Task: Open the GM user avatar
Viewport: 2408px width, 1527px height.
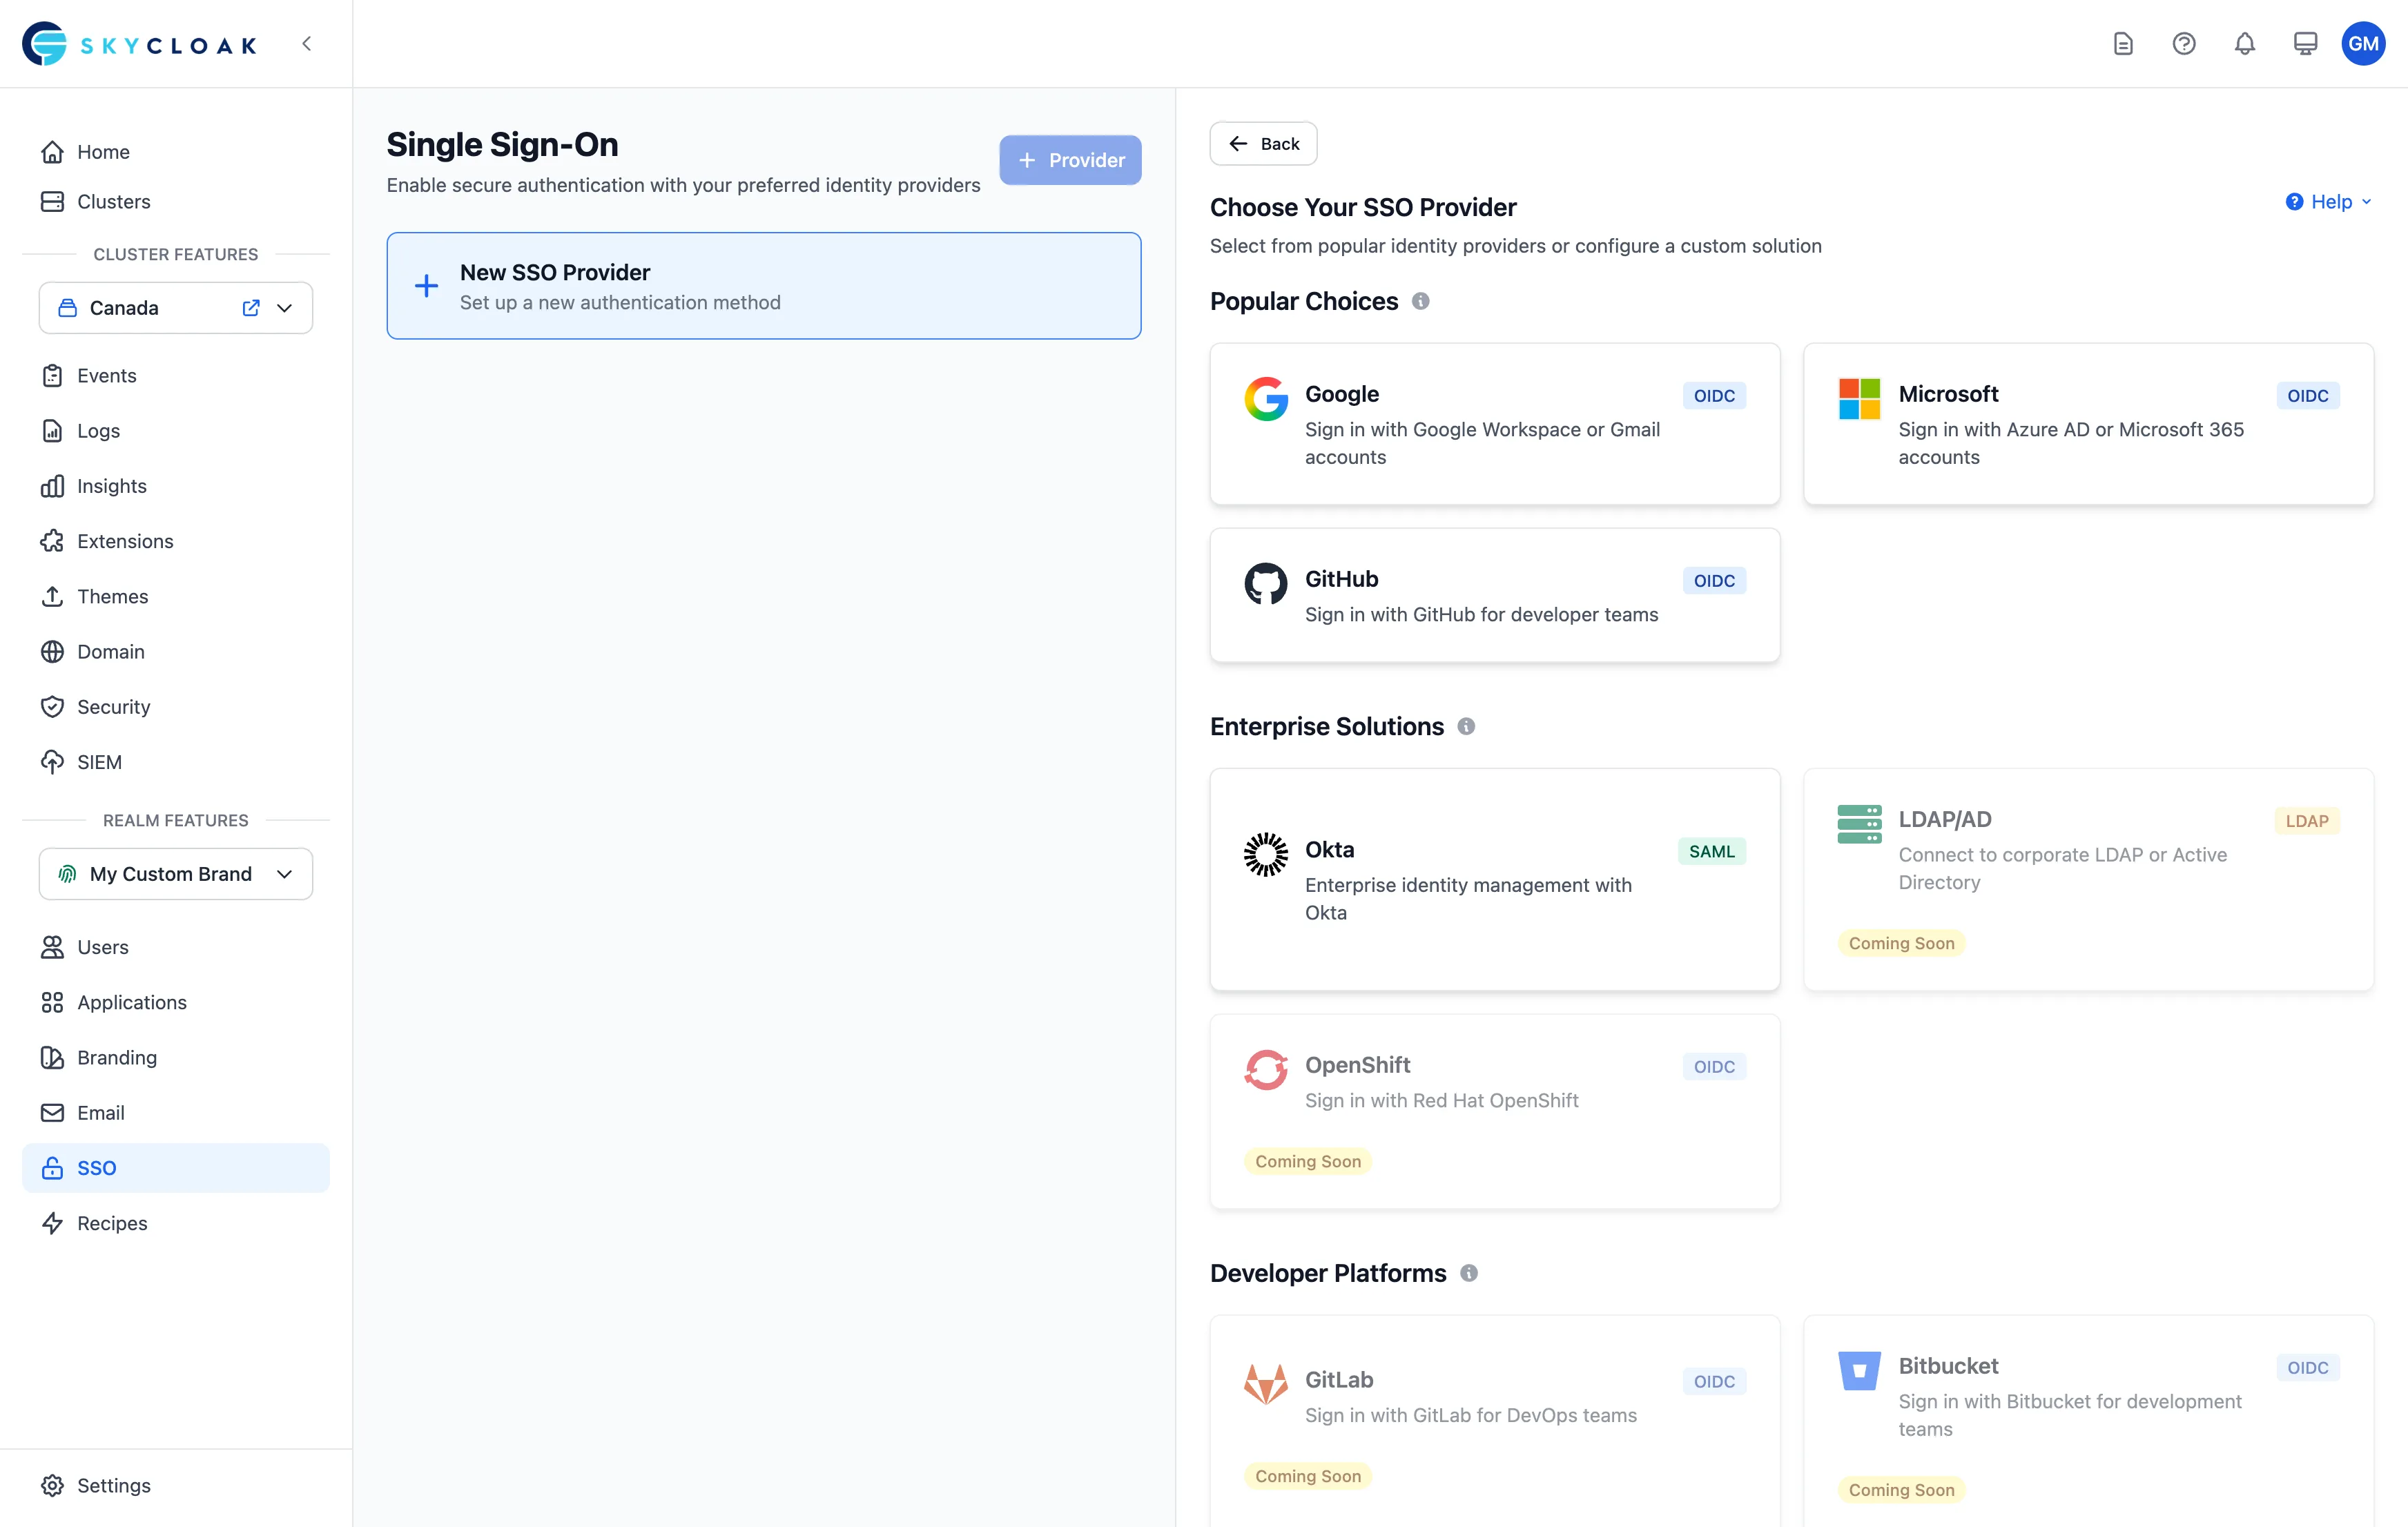Action: pos(2363,44)
